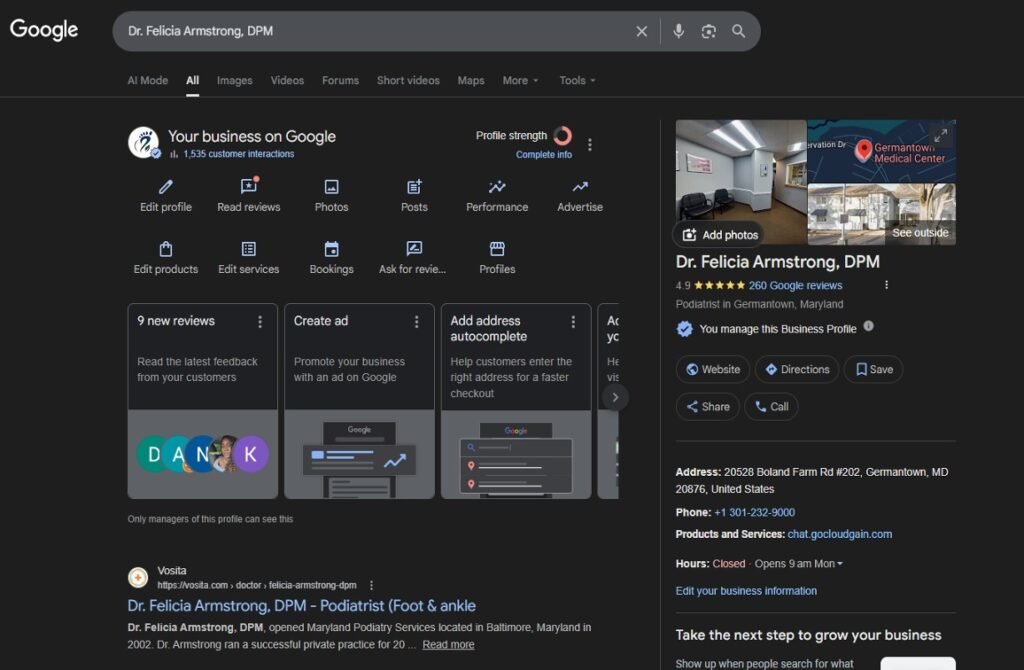This screenshot has height=670, width=1024.
Task: Open the Tools dropdown
Action: (x=577, y=80)
